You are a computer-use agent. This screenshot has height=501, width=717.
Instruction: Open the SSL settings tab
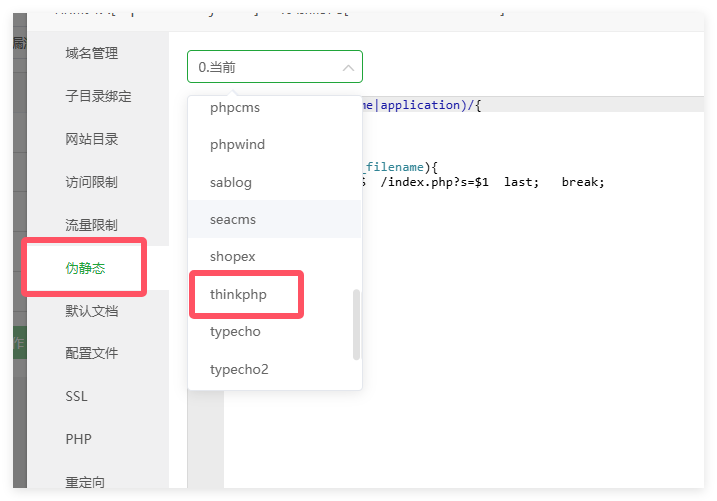click(x=76, y=396)
